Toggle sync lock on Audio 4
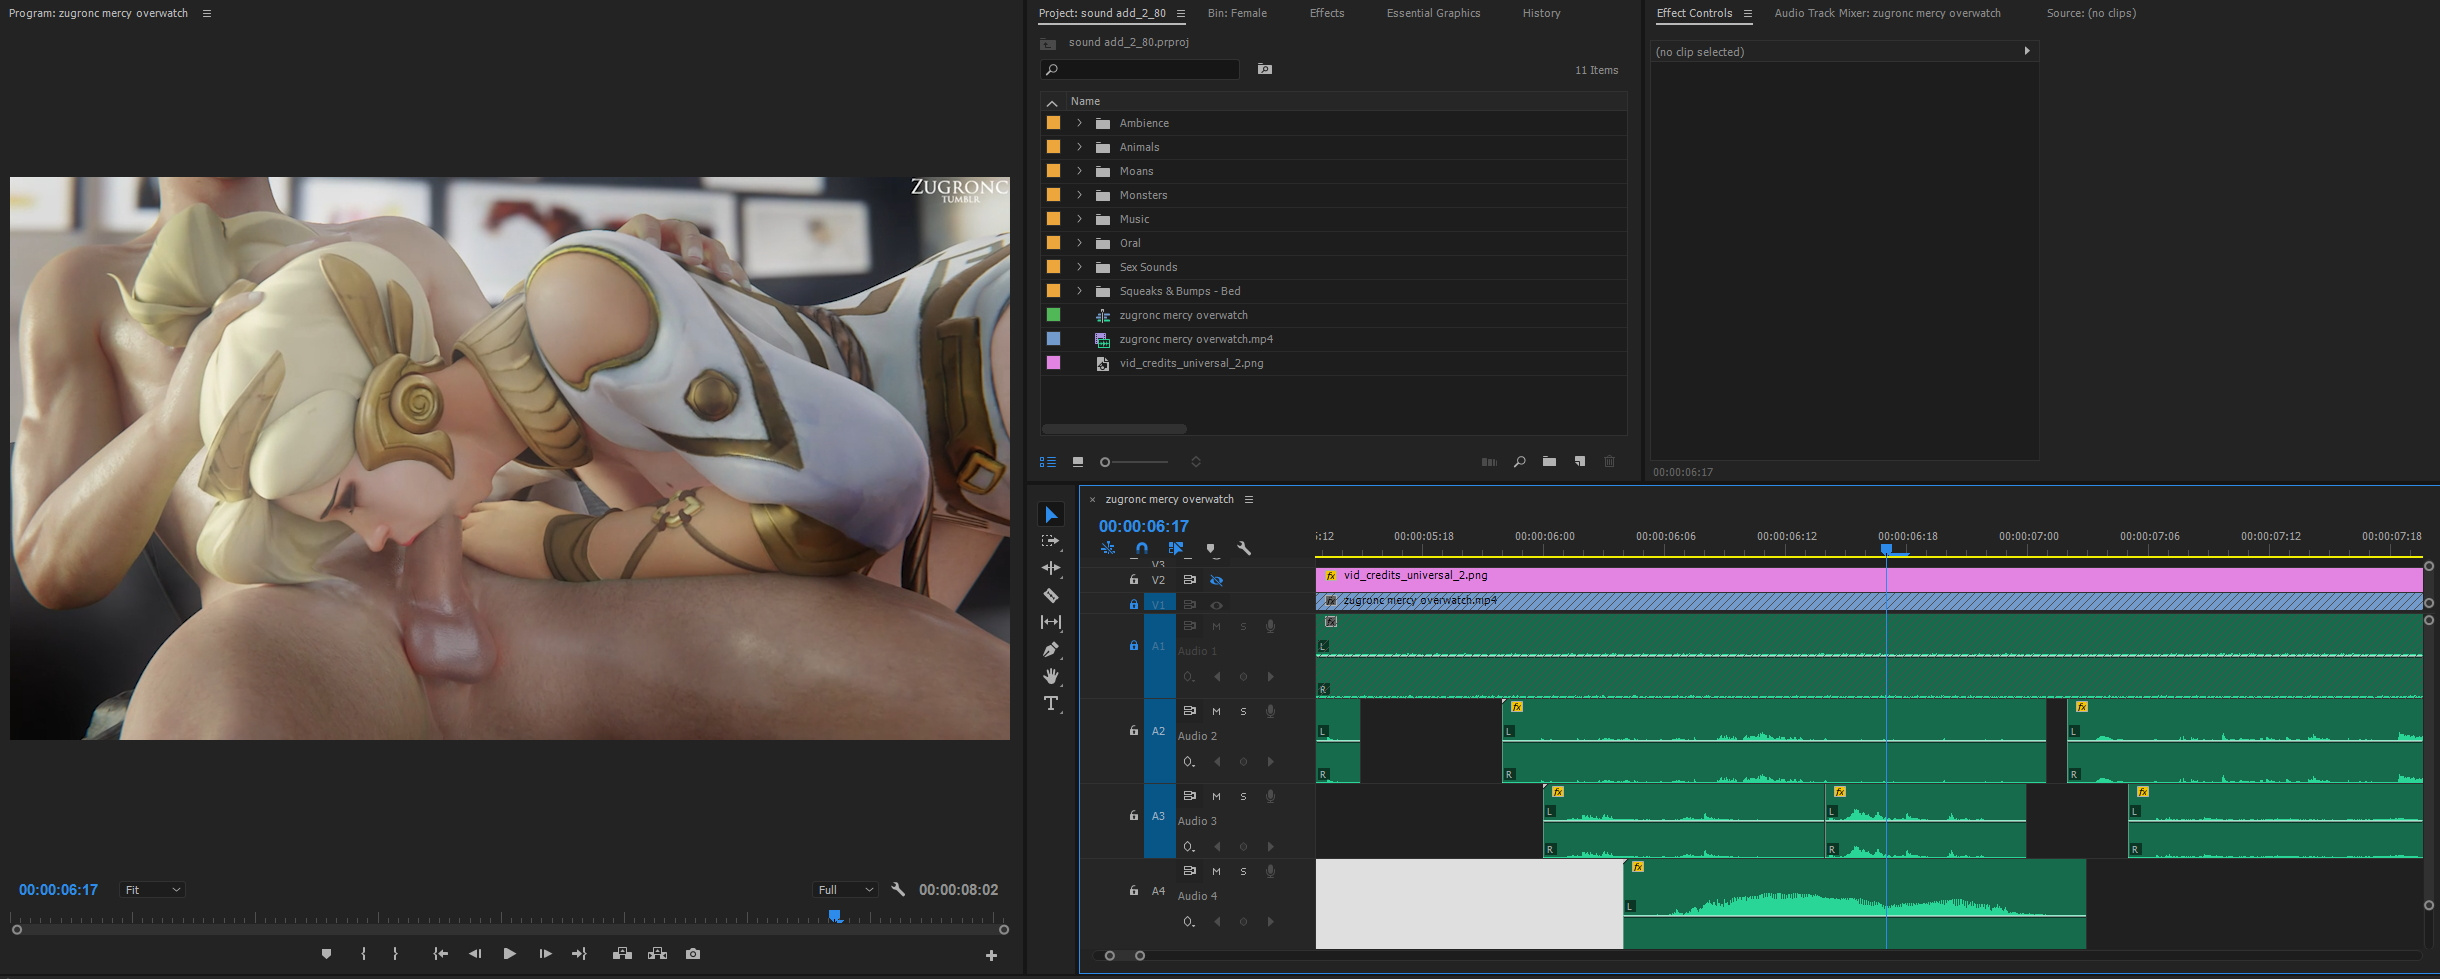Image resolution: width=2440 pixels, height=979 pixels. tap(1190, 871)
